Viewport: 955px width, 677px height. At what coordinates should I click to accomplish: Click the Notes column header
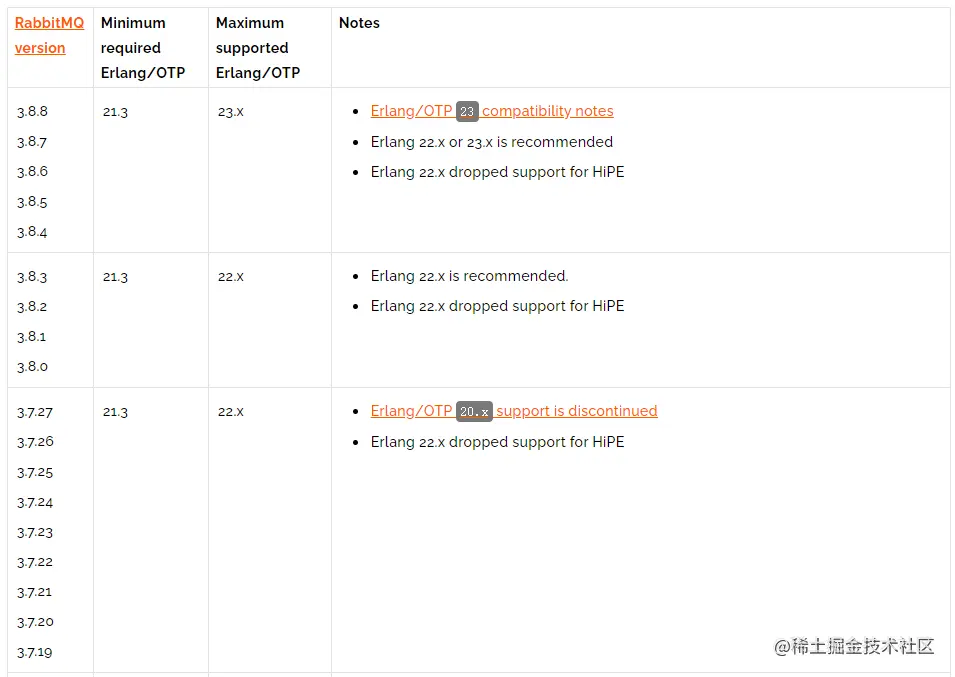click(359, 22)
